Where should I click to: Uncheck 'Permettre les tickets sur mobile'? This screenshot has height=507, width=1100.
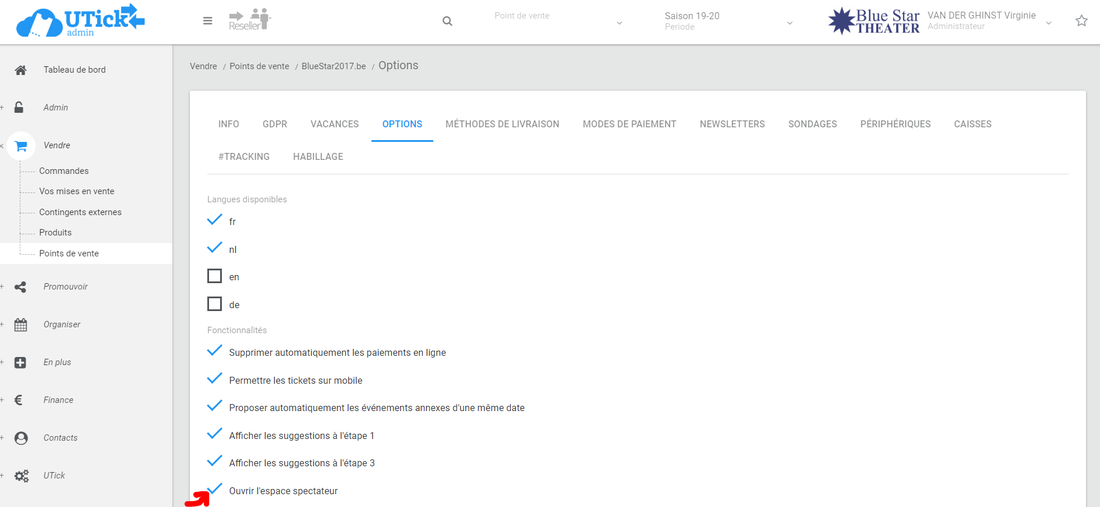coord(214,380)
